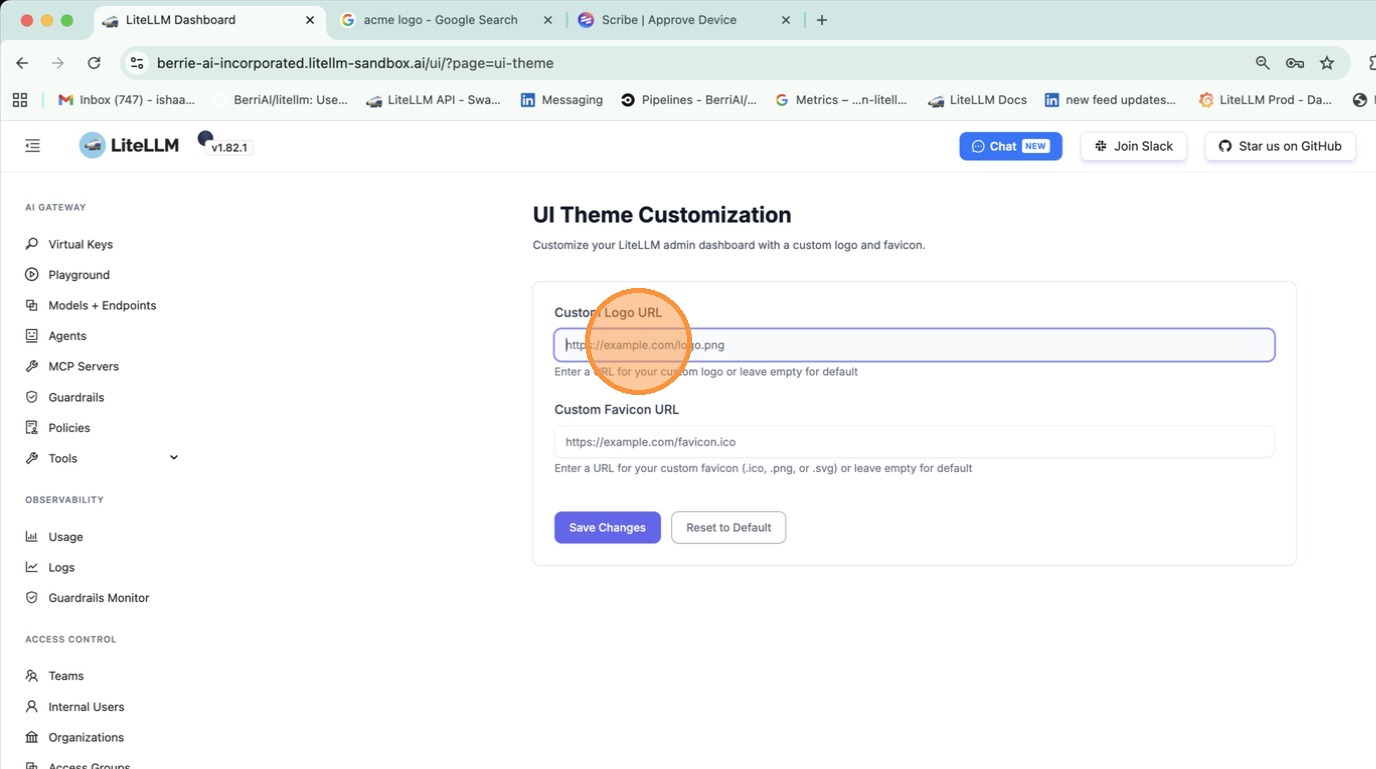The width and height of the screenshot is (1376, 769).
Task: Open Virtual Keys page
Action: coord(81,244)
